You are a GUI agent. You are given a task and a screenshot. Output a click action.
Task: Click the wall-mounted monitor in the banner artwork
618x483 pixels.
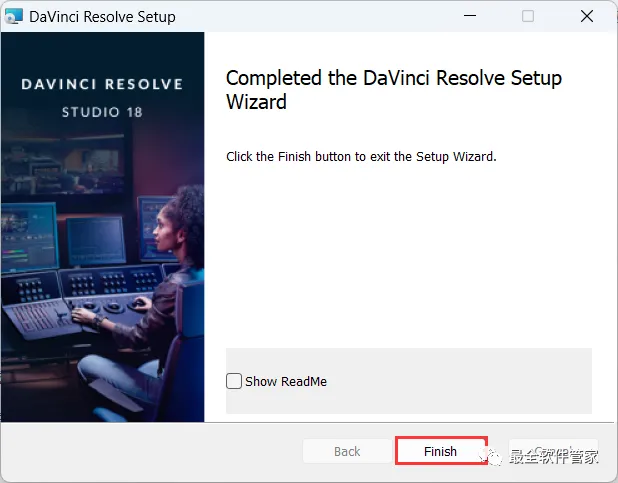pyautogui.click(x=63, y=165)
